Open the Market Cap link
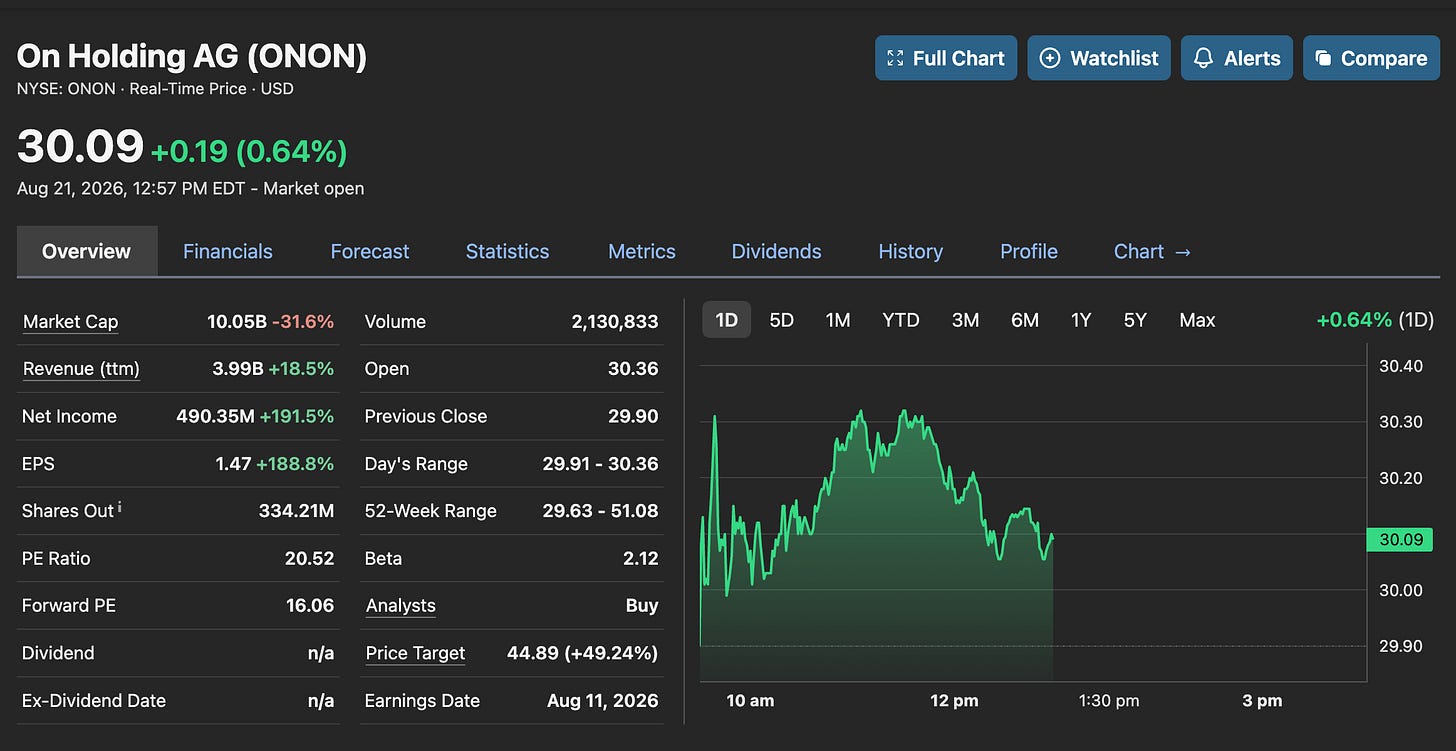1456x751 pixels. [x=70, y=322]
